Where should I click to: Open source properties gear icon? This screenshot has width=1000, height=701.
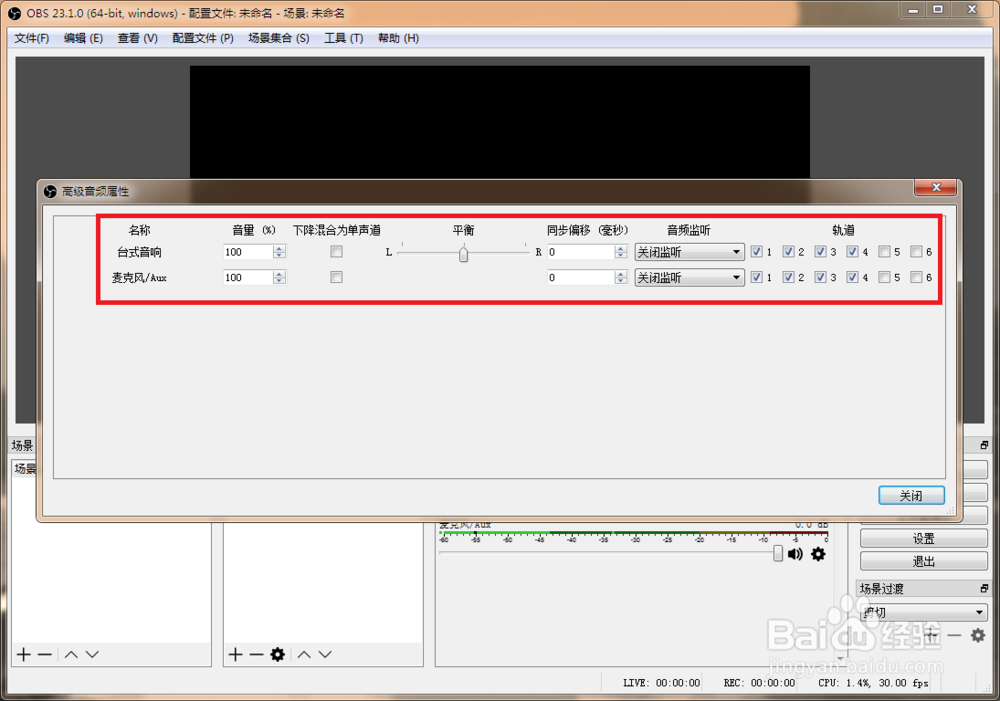277,654
